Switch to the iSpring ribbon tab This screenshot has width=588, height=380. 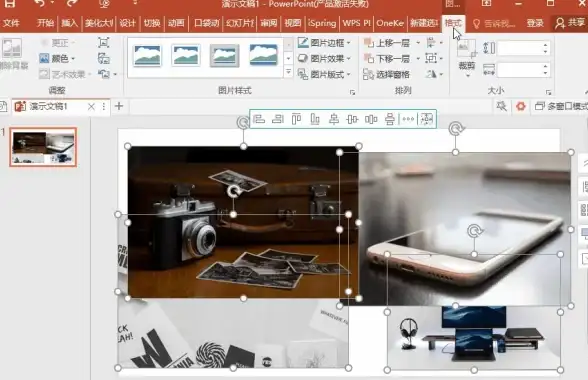coord(322,23)
